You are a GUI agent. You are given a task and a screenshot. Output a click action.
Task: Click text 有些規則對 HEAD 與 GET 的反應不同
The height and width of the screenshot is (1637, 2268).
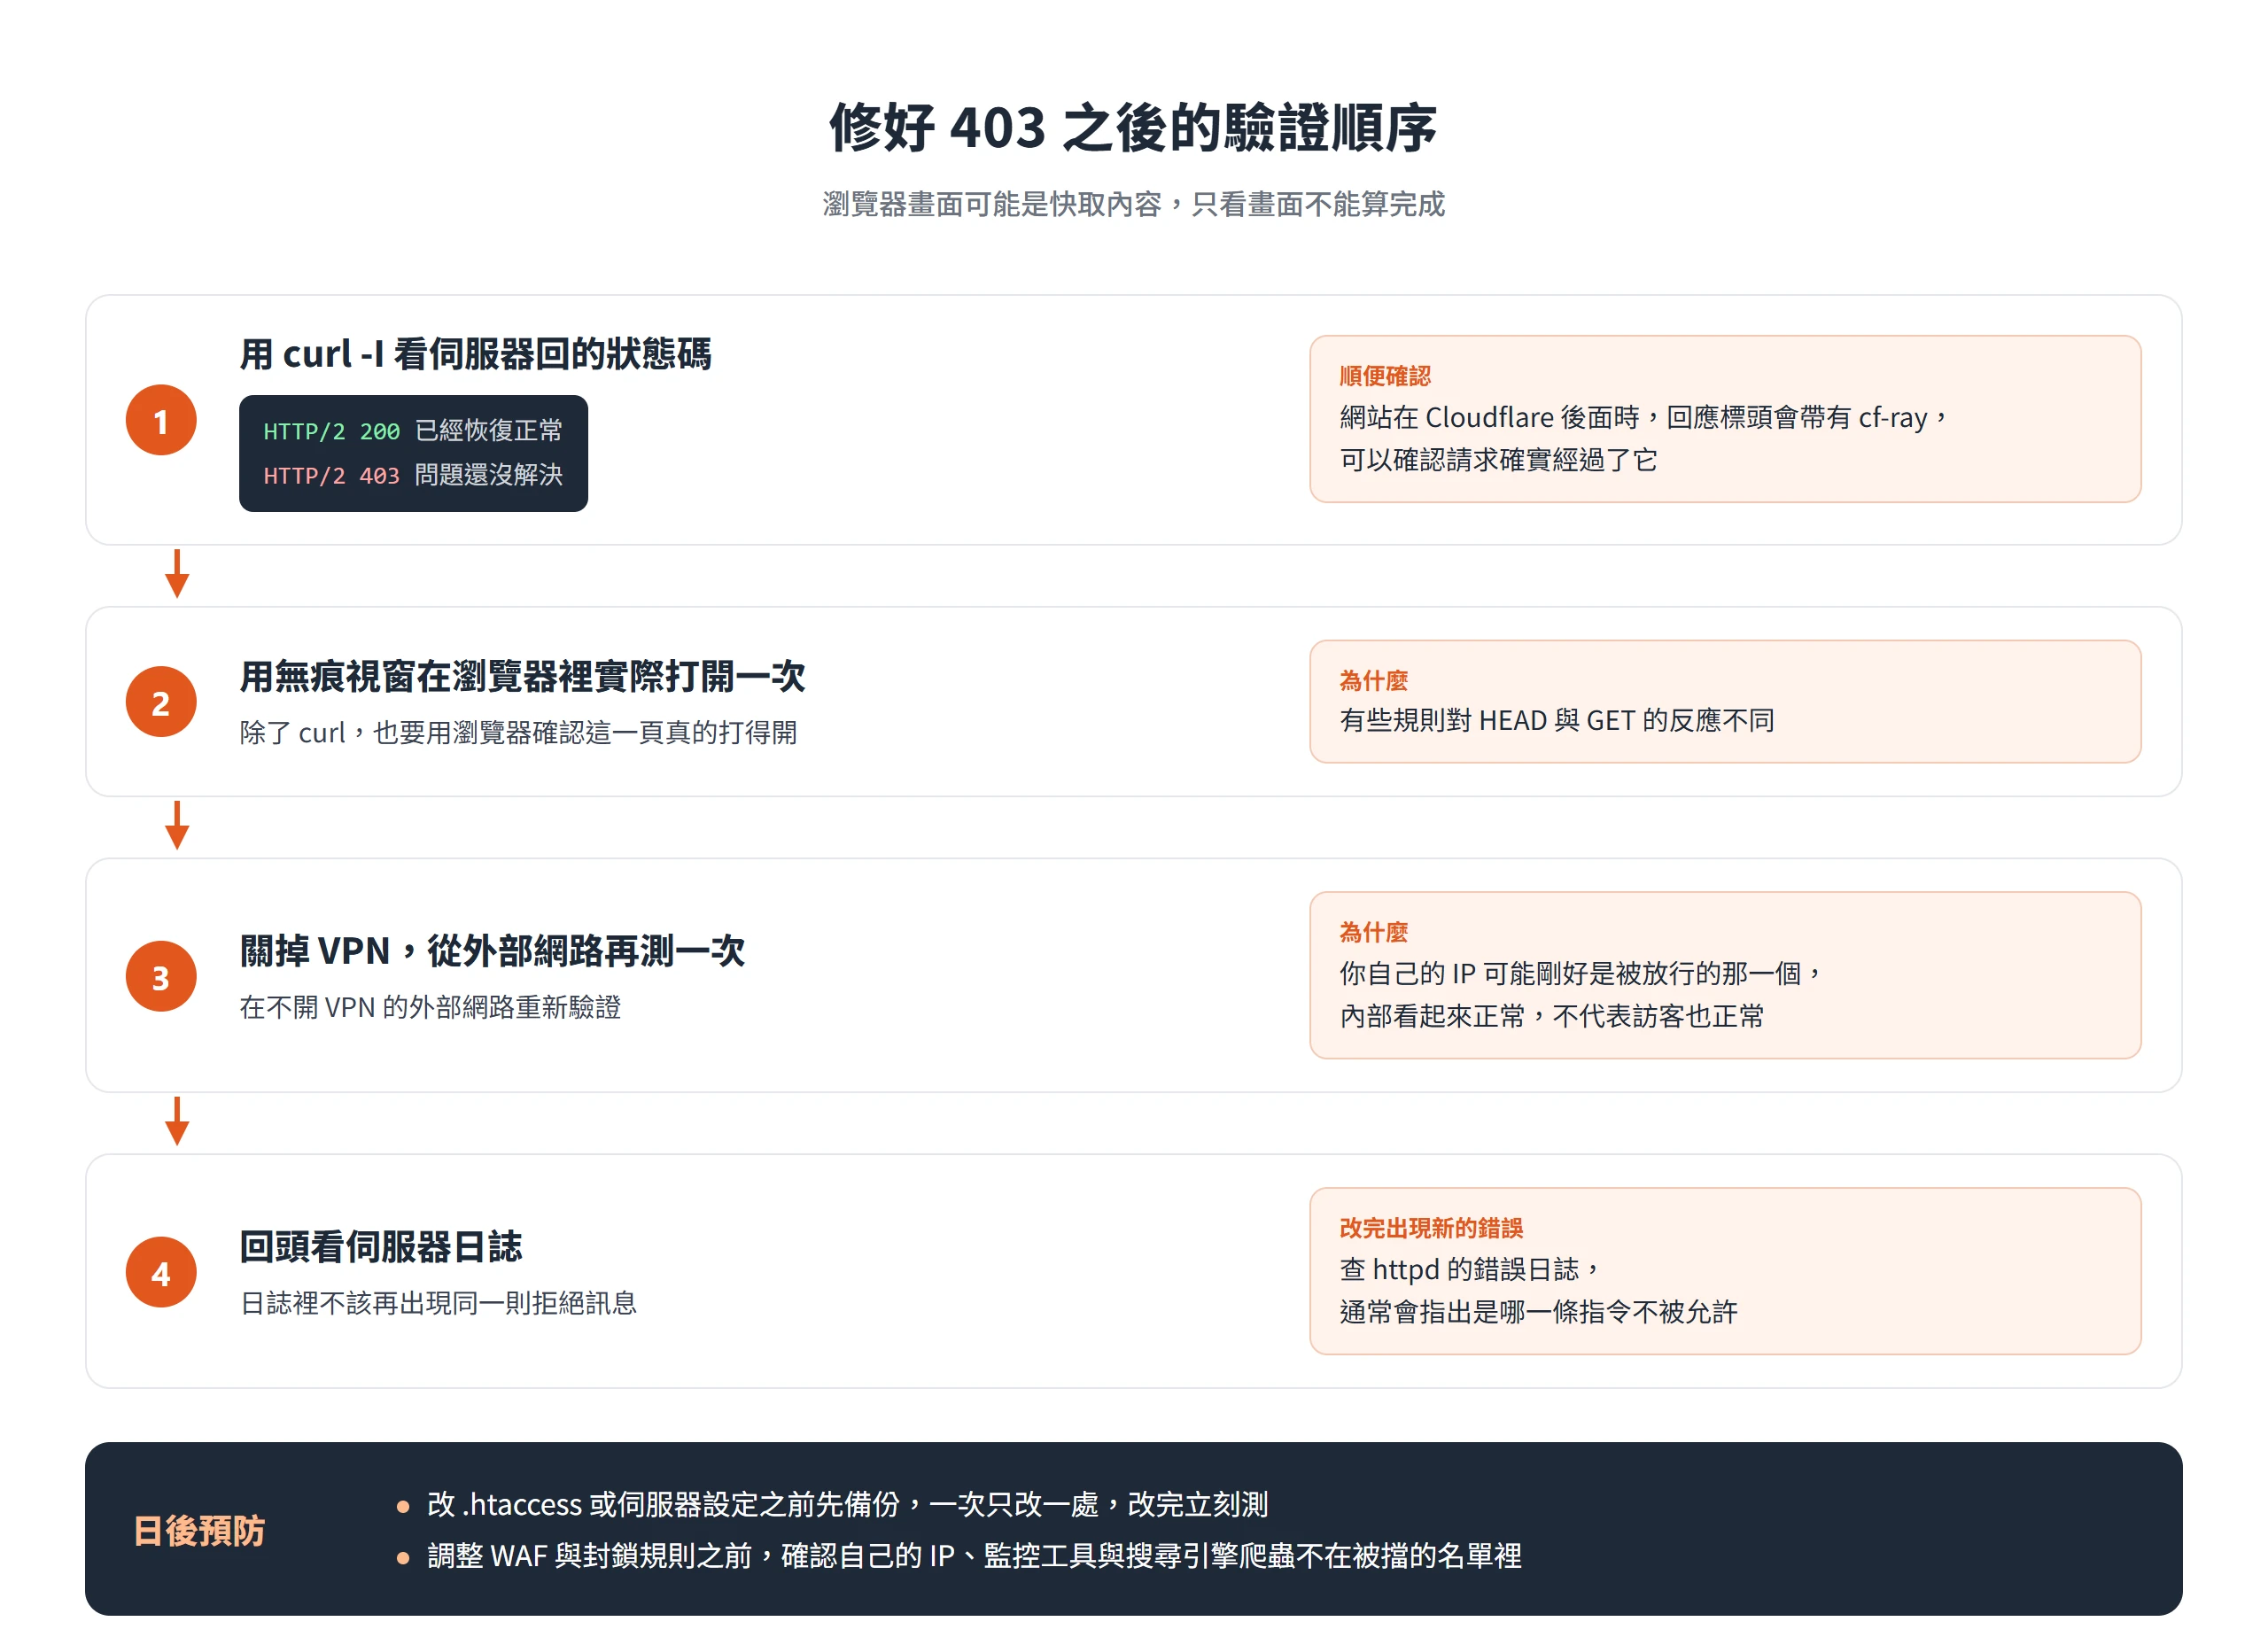pyautogui.click(x=1557, y=720)
